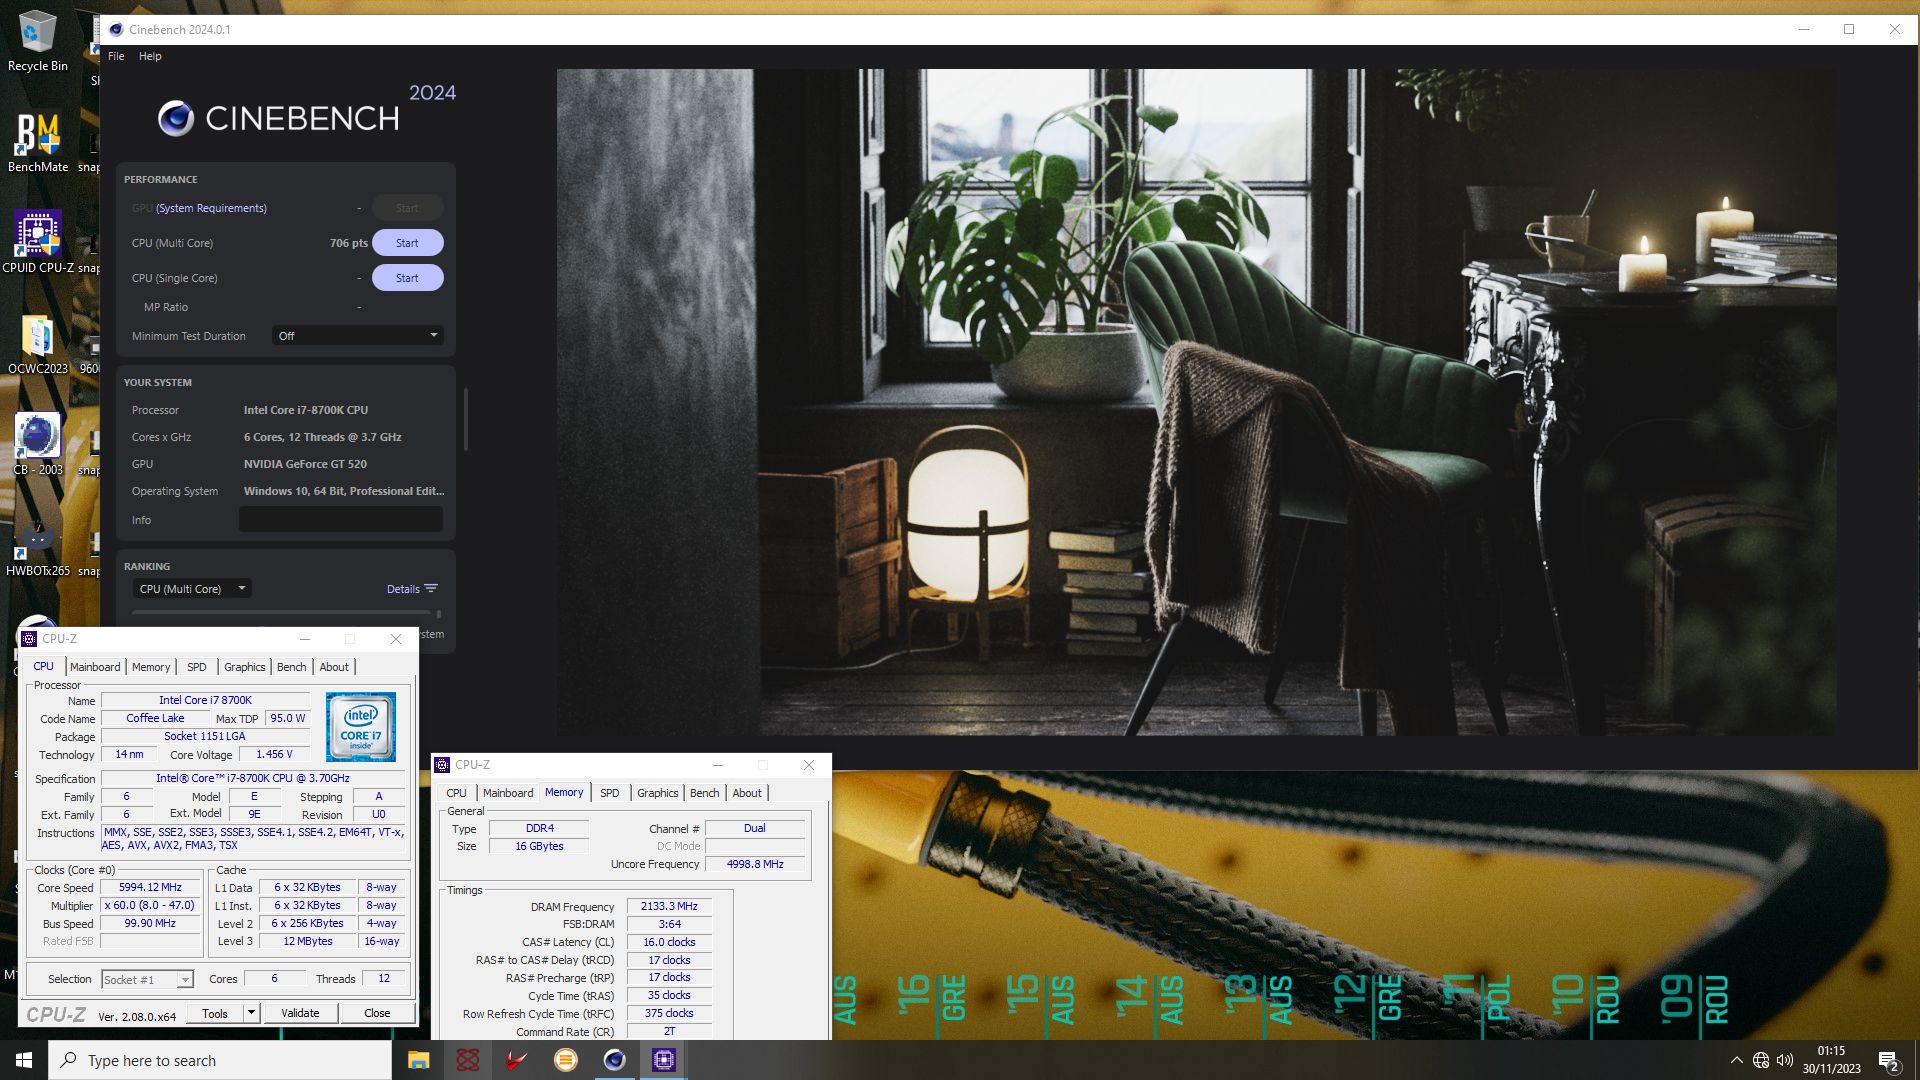The width and height of the screenshot is (1920, 1080).
Task: Open the CB - 2003 desktop icon
Action: tap(38, 444)
